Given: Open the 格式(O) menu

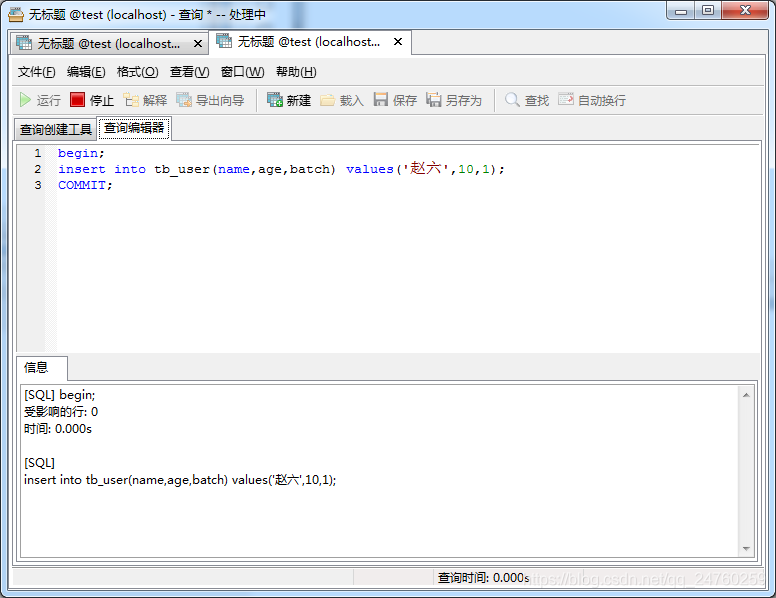Looking at the screenshot, I should 138,72.
